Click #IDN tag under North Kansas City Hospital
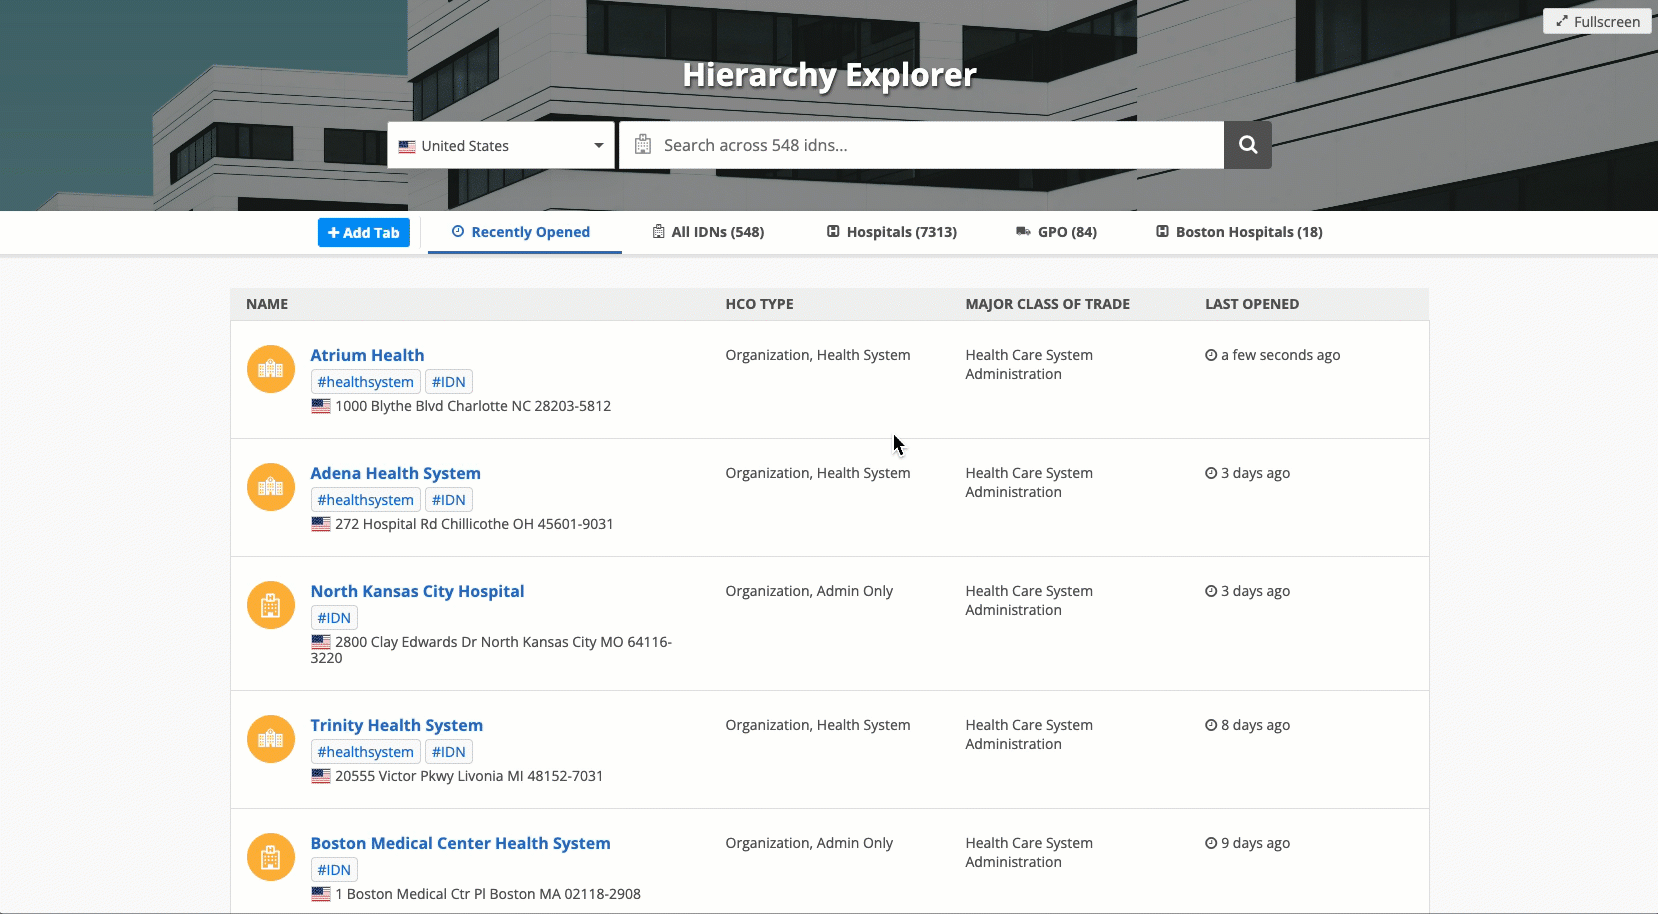Image resolution: width=1658 pixels, height=914 pixels. (334, 618)
